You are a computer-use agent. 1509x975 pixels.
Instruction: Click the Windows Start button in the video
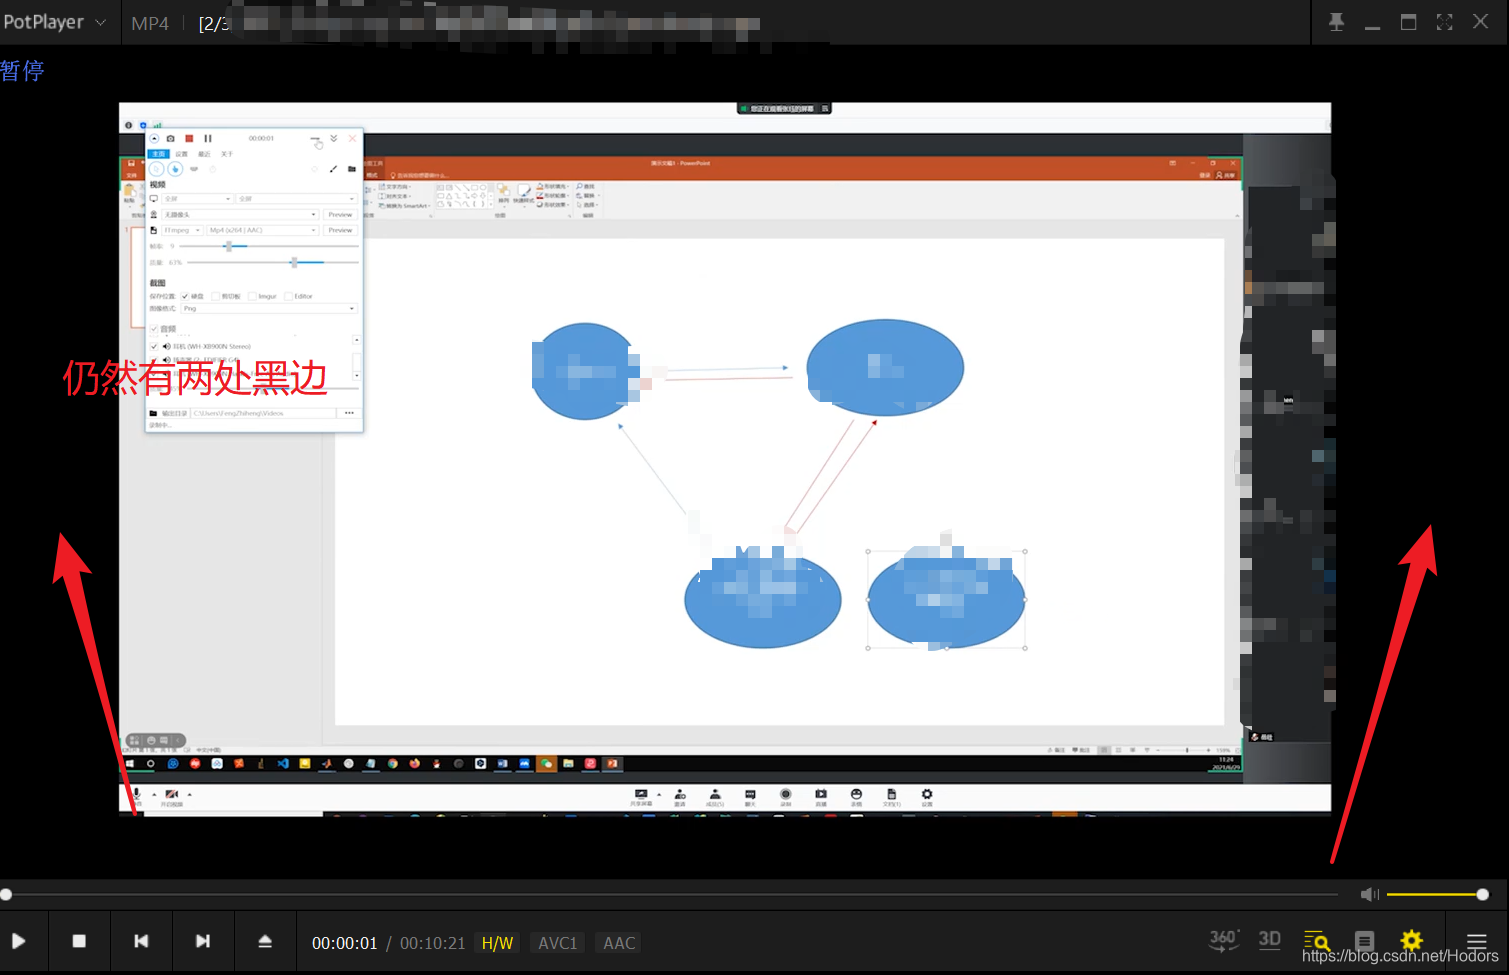click(130, 763)
